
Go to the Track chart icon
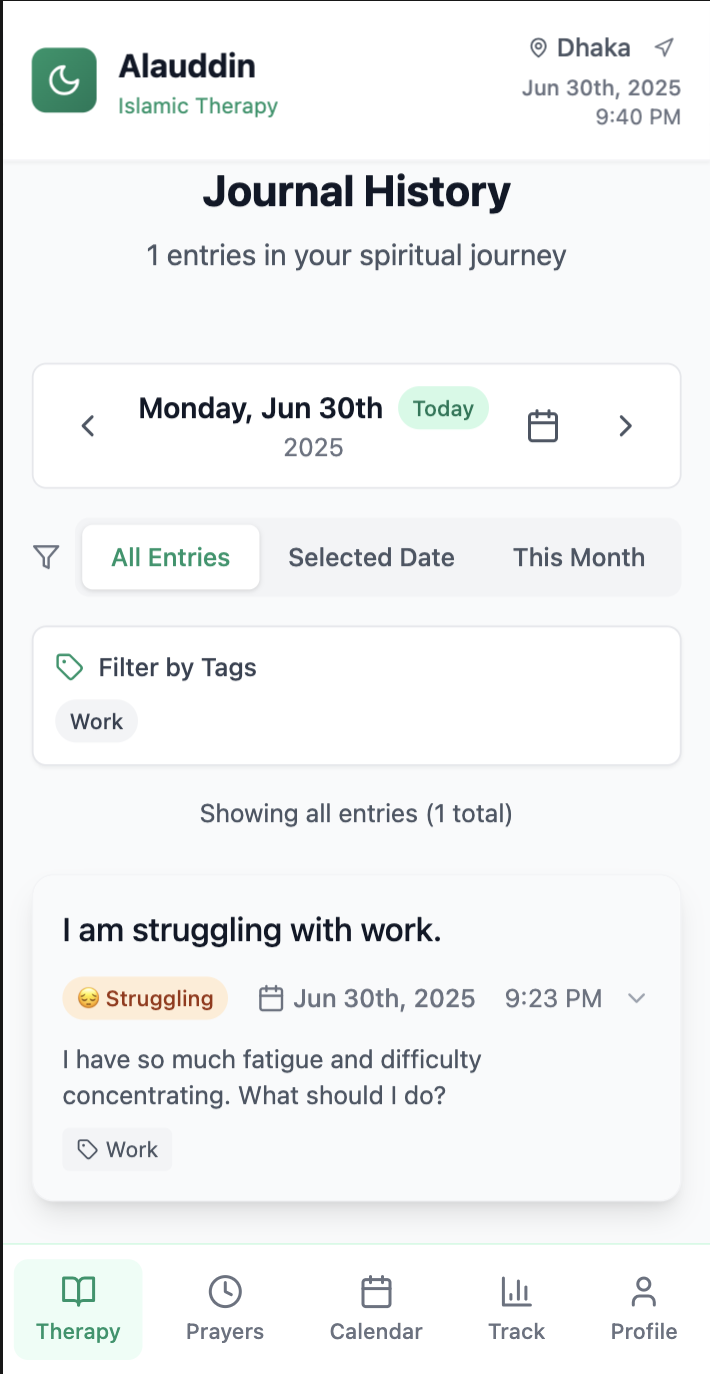pos(516,1292)
